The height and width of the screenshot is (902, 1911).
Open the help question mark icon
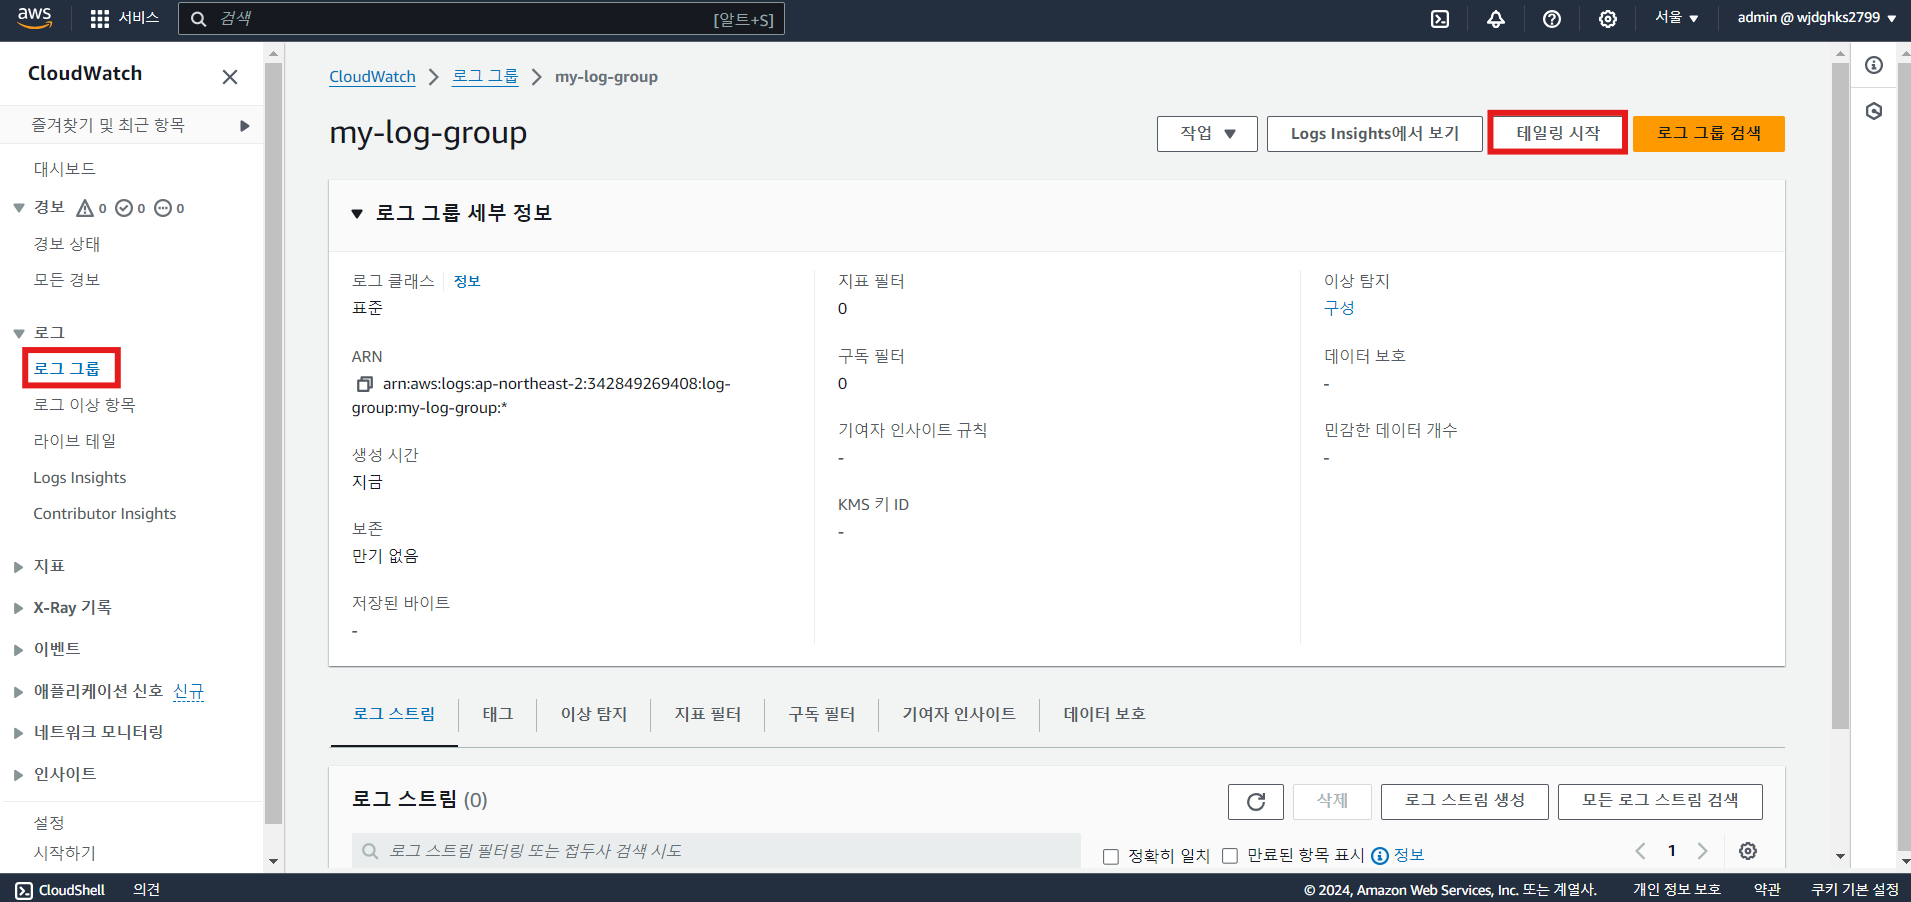point(1552,19)
